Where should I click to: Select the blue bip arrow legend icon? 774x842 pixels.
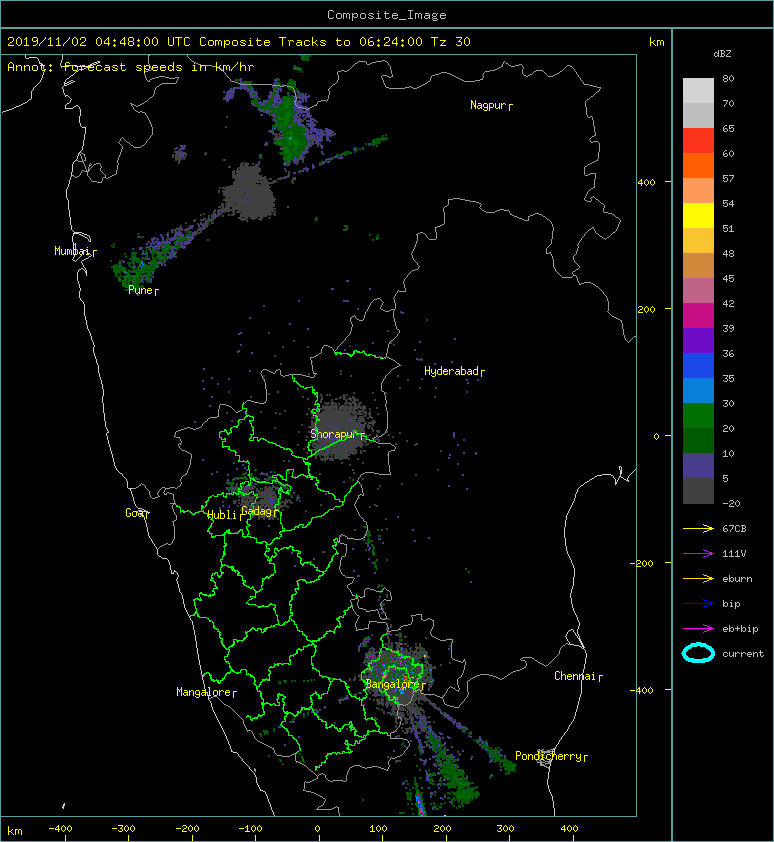coord(698,604)
